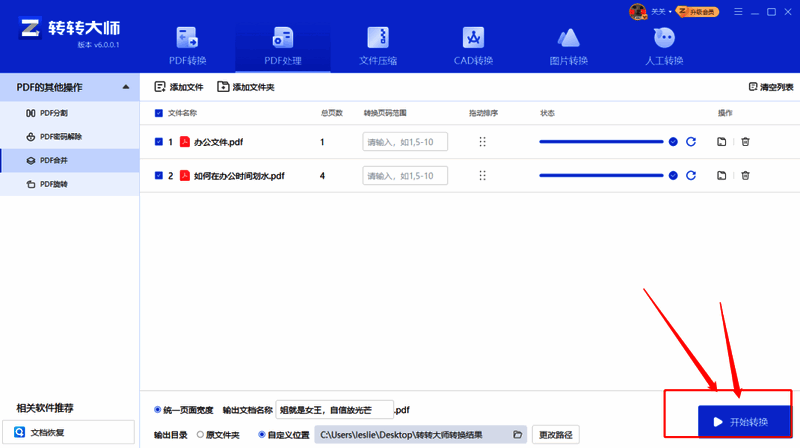Switch to the CAD转换 tab
800x448 pixels.
click(x=473, y=46)
